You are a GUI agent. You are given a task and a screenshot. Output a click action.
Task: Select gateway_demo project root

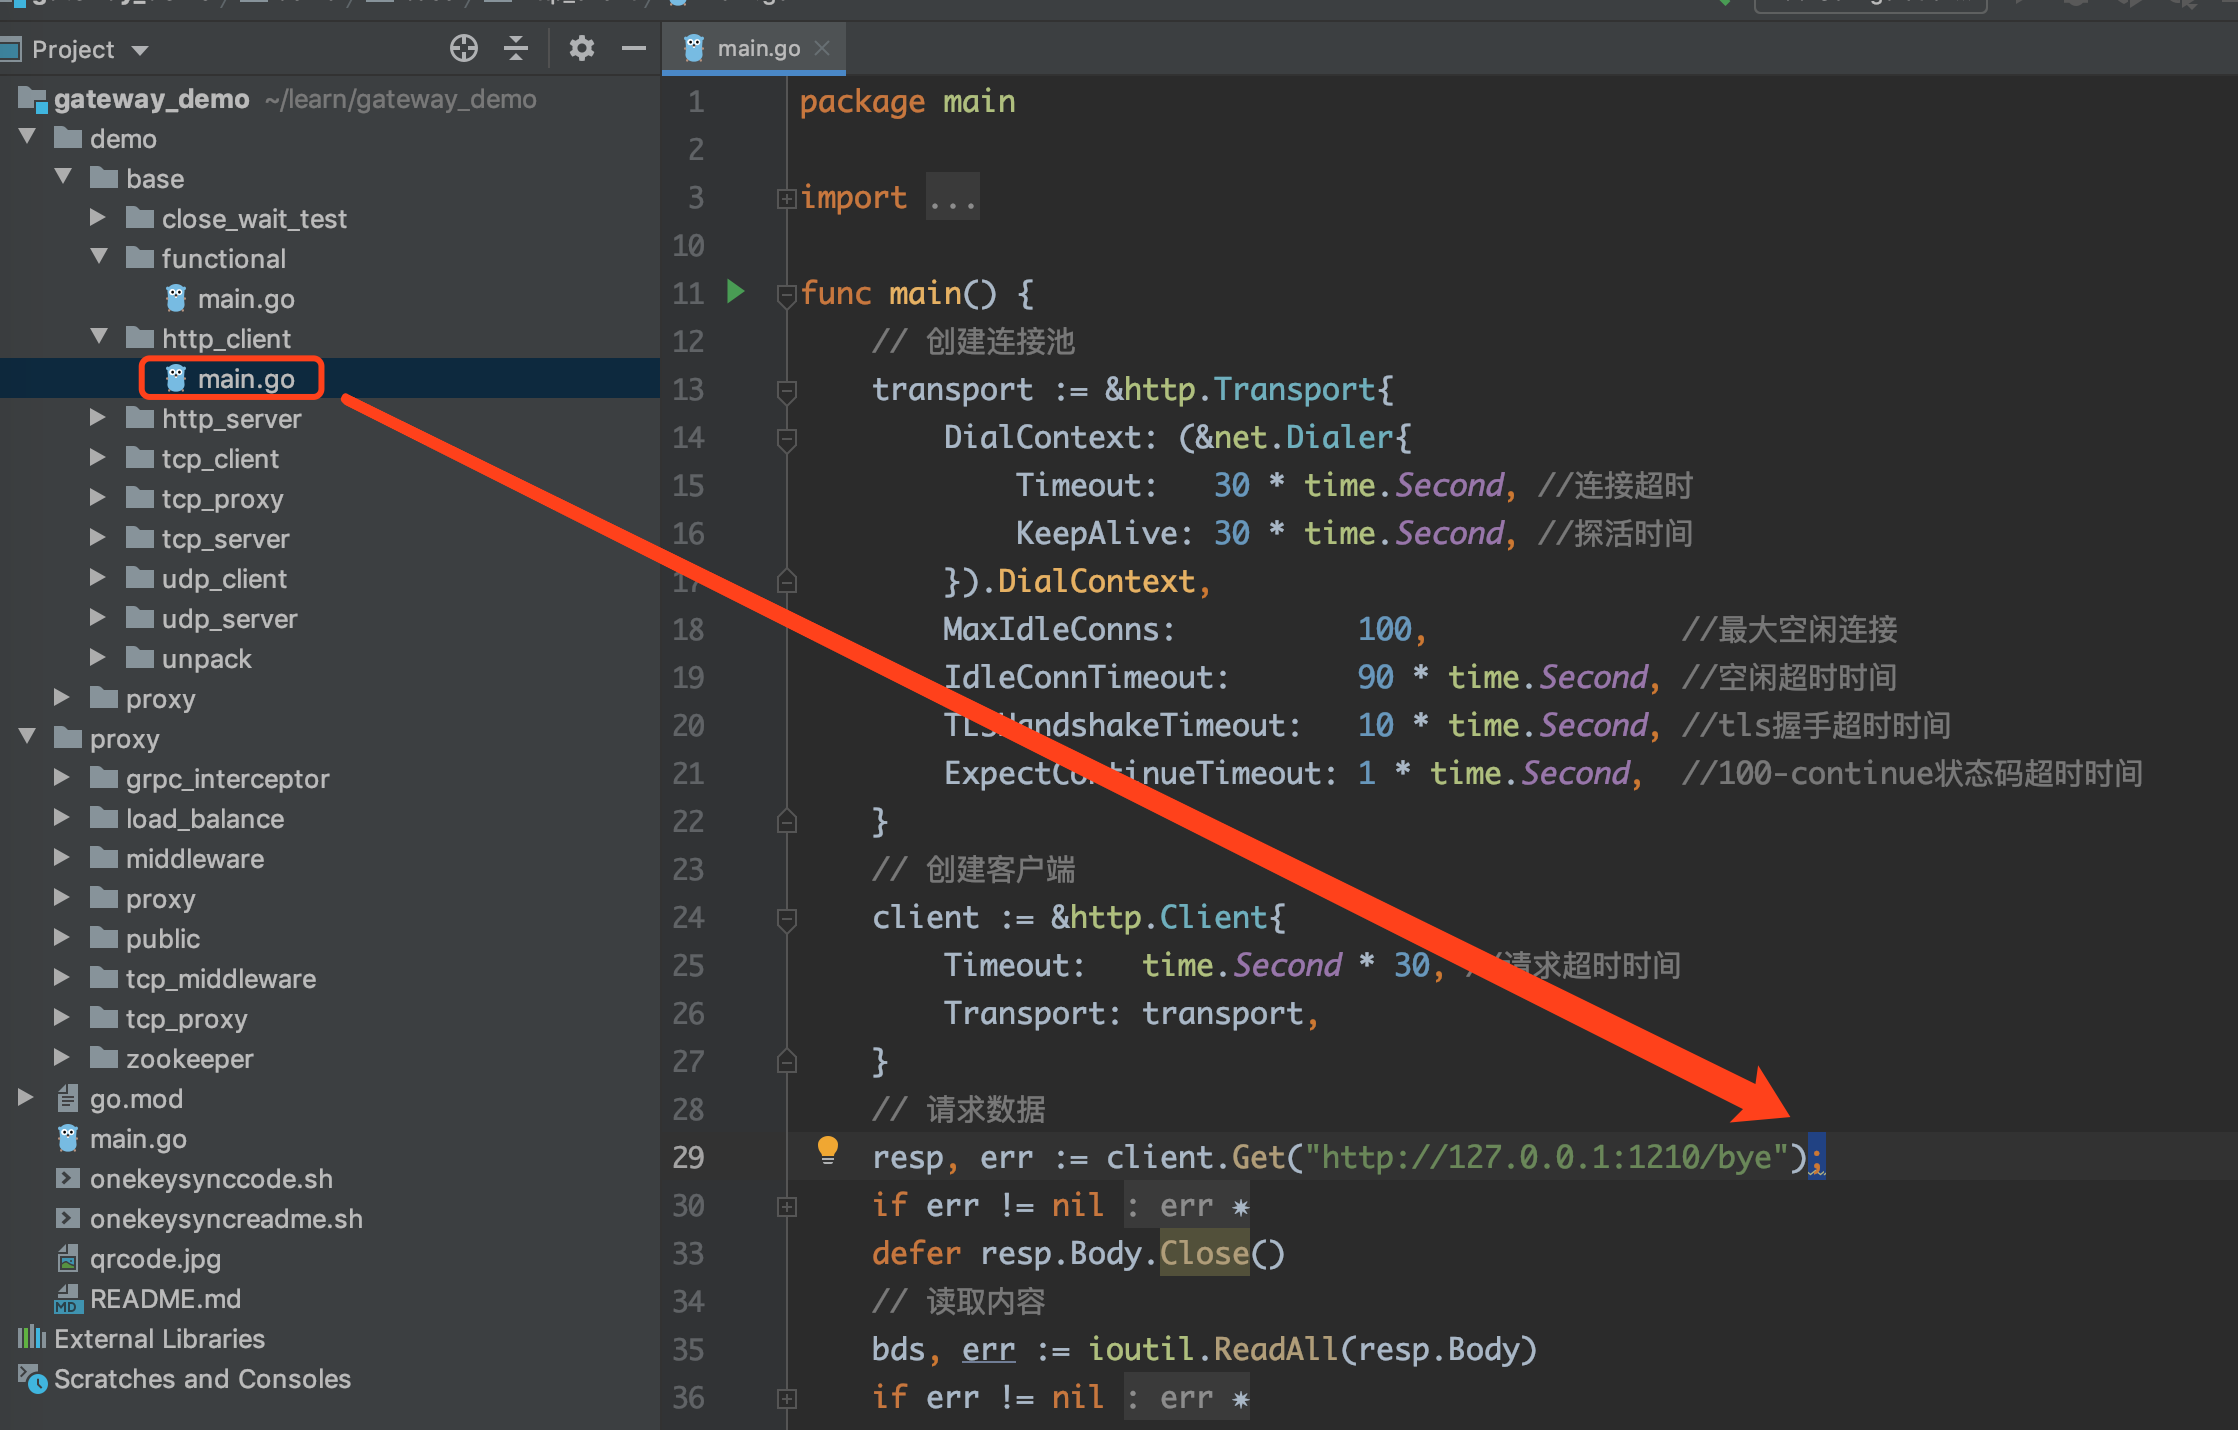click(x=151, y=99)
